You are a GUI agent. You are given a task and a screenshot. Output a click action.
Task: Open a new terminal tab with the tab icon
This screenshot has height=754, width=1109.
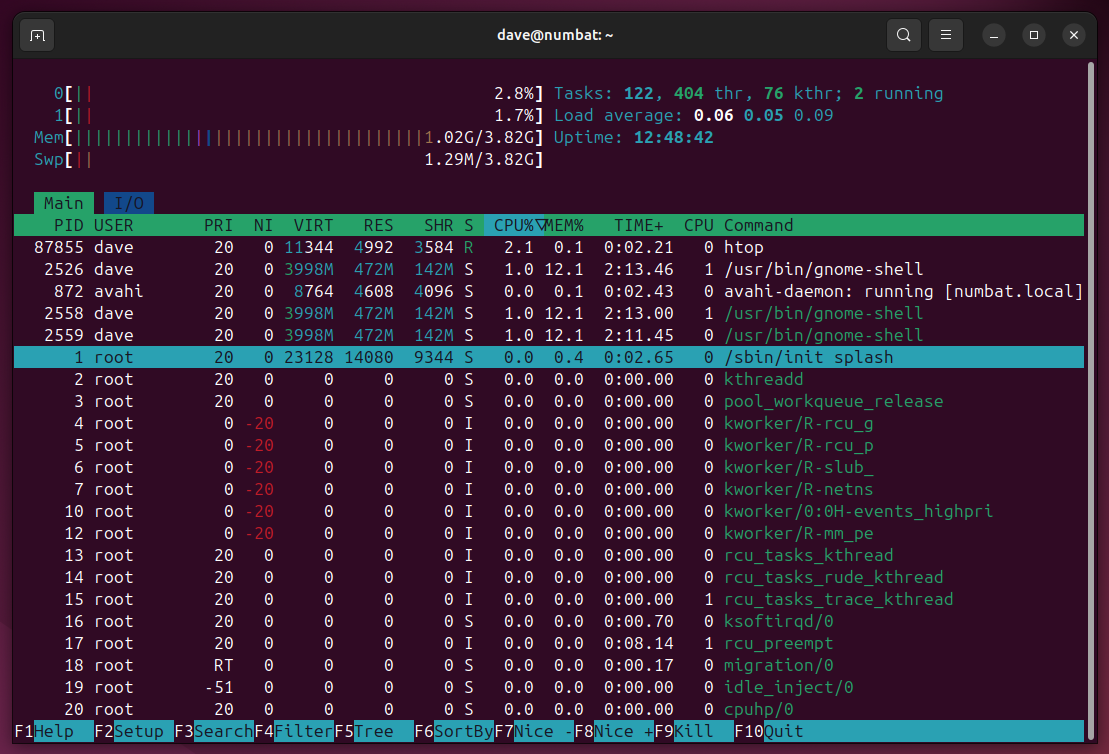coord(37,34)
